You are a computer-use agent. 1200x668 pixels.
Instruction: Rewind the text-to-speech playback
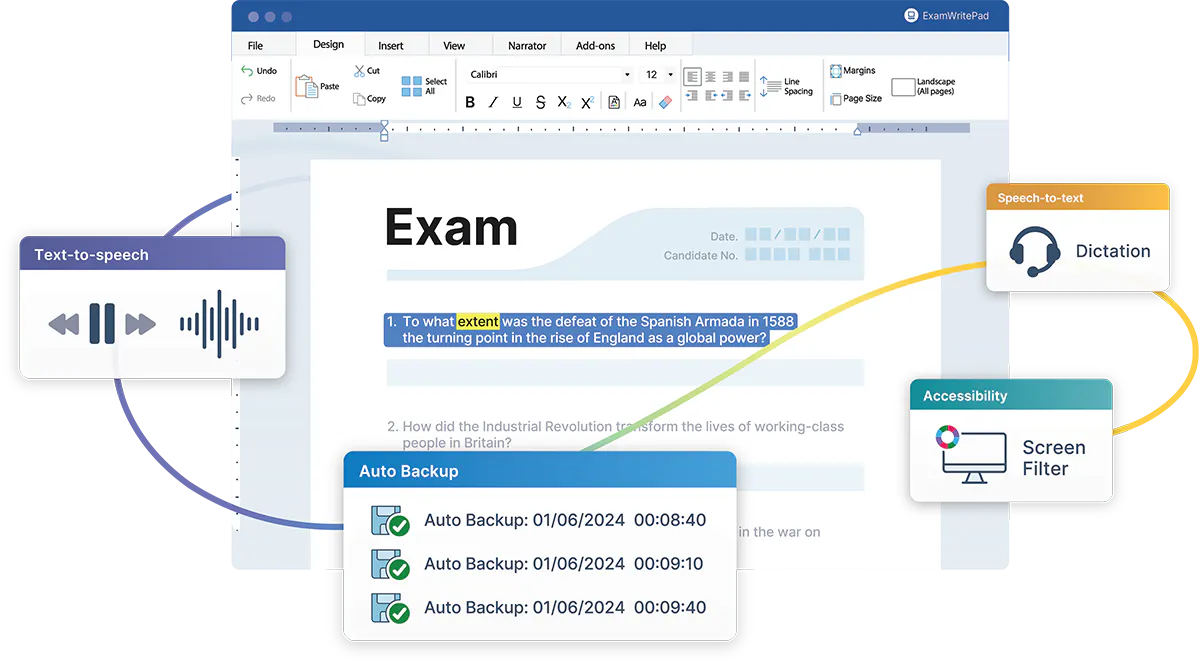pos(63,324)
